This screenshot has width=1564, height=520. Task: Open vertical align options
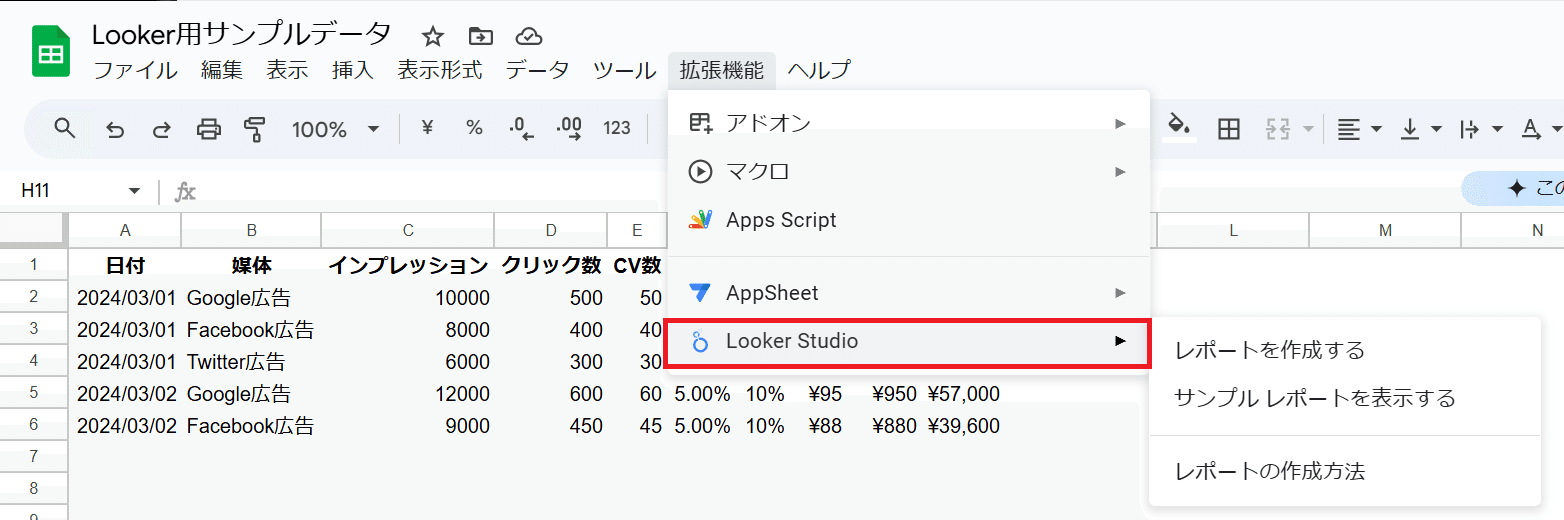pyautogui.click(x=1421, y=129)
